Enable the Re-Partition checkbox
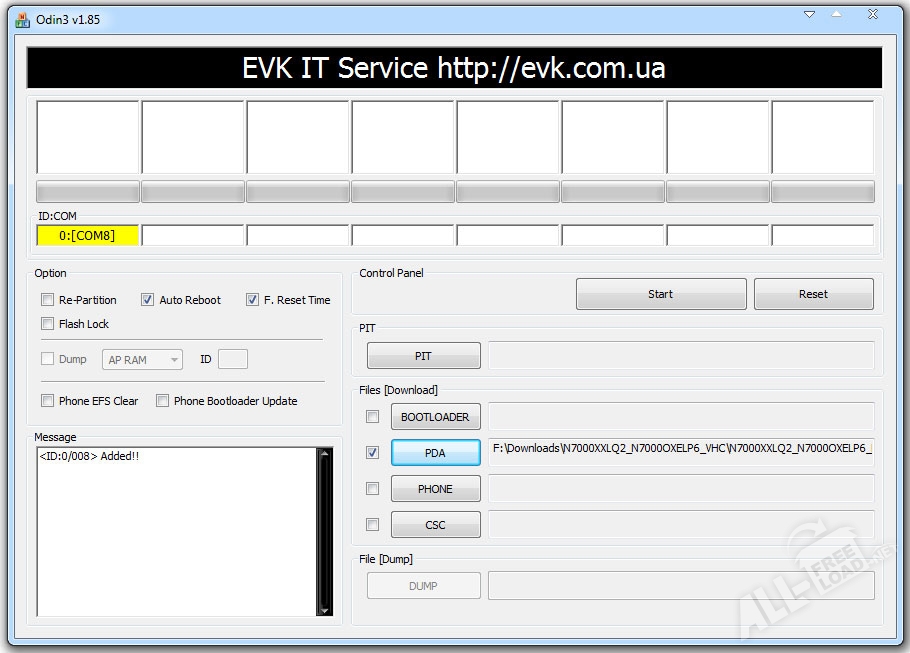Image resolution: width=910 pixels, height=653 pixels. pos(47,300)
